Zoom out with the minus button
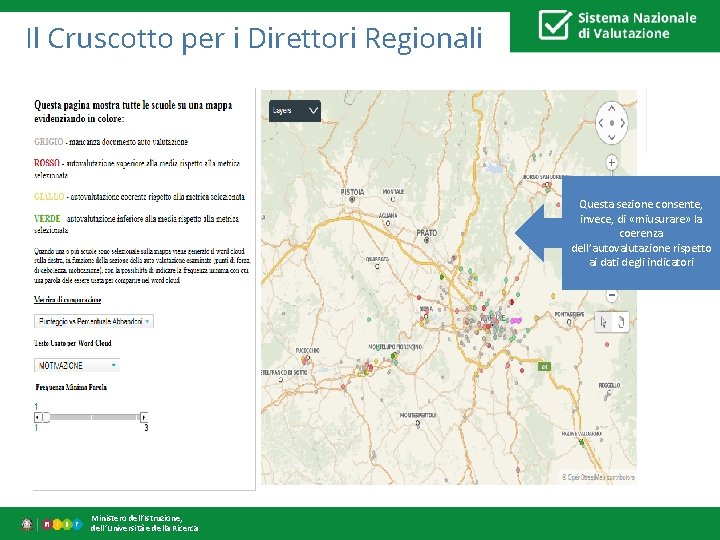Viewport: 720px width, 540px height. [612, 295]
